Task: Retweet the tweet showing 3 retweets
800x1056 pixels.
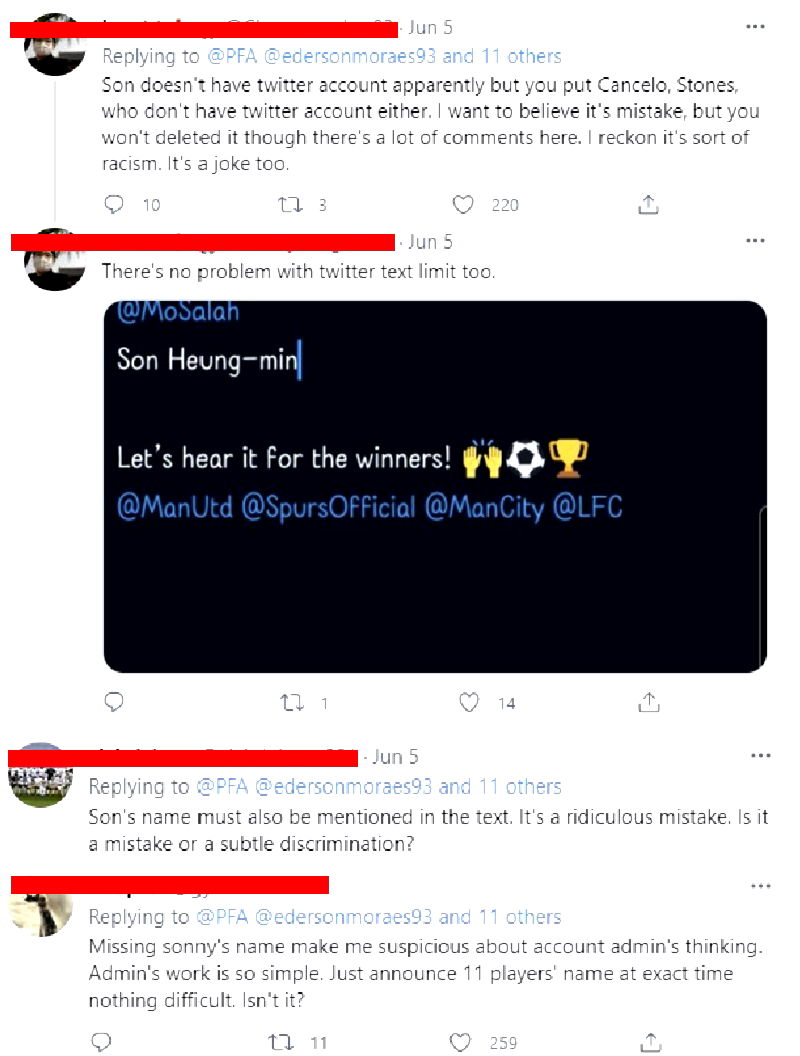Action: pyautogui.click(x=290, y=205)
